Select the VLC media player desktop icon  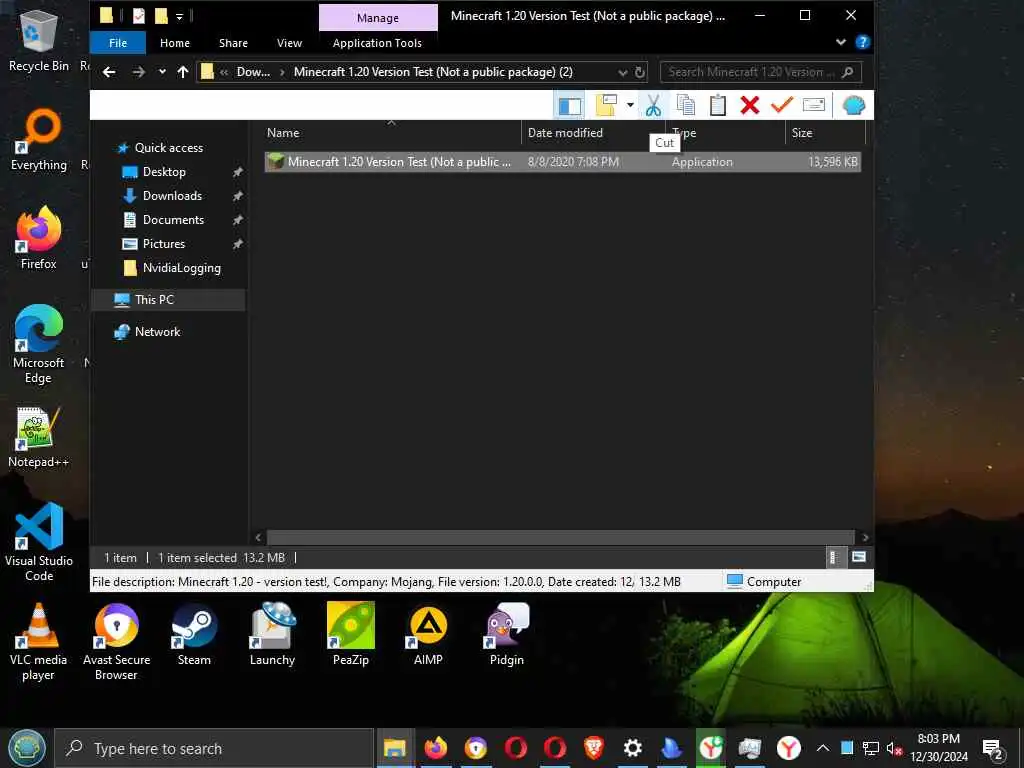[39, 641]
